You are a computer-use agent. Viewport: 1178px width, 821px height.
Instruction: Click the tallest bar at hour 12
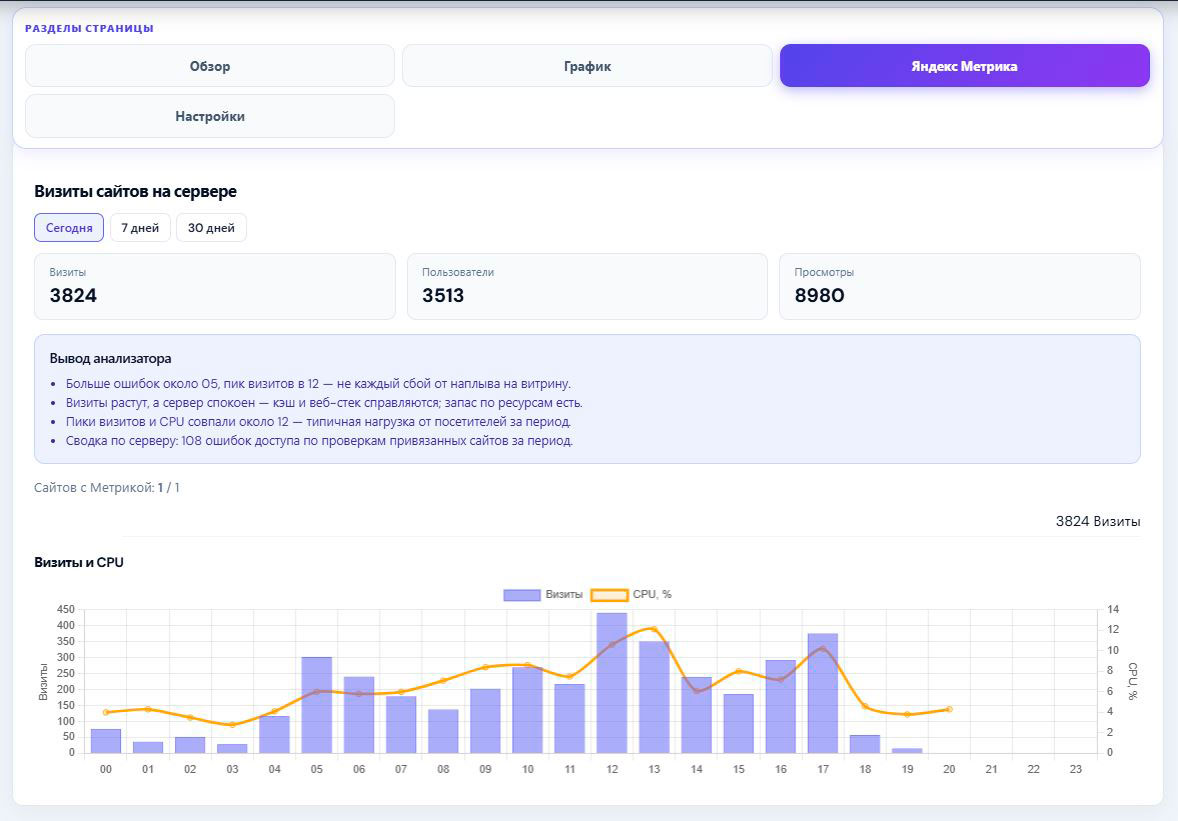(x=612, y=683)
